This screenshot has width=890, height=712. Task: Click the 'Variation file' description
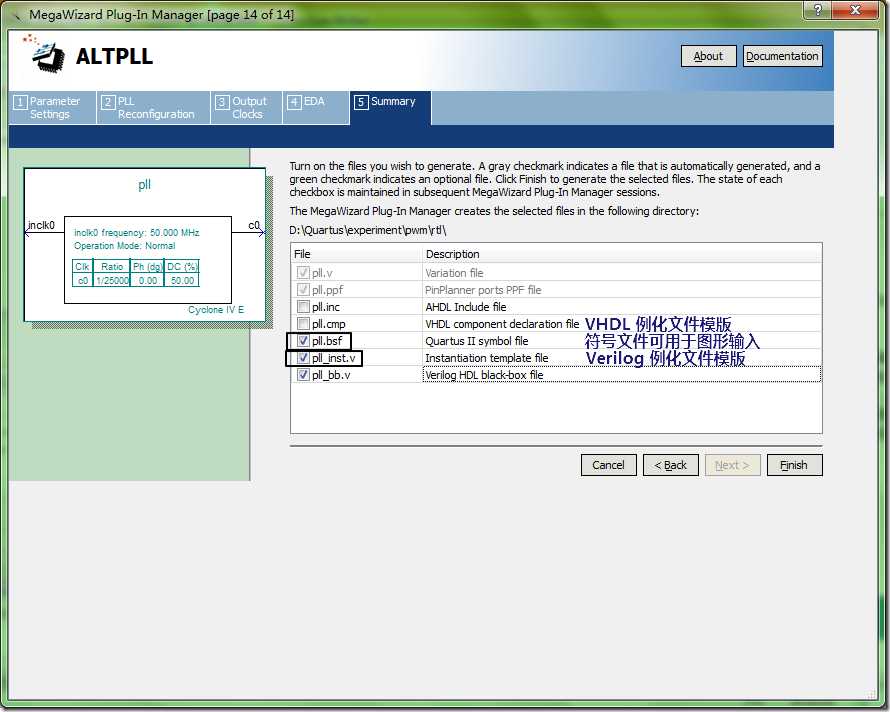point(454,273)
